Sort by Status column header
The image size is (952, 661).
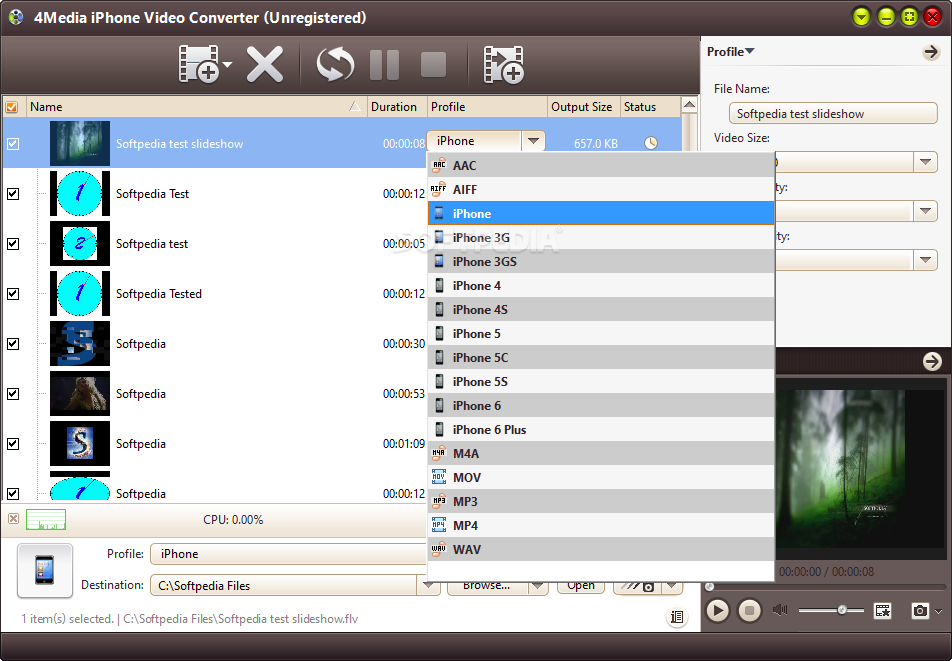(x=650, y=107)
